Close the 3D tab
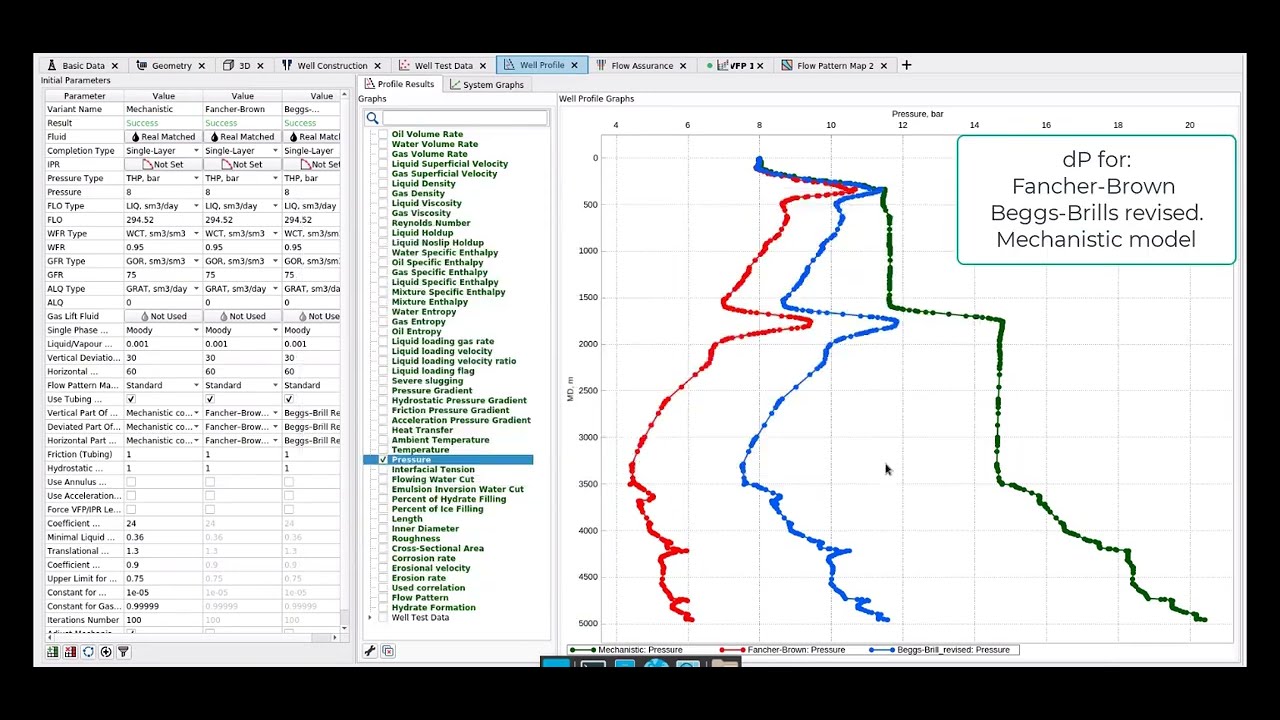 pos(260,66)
